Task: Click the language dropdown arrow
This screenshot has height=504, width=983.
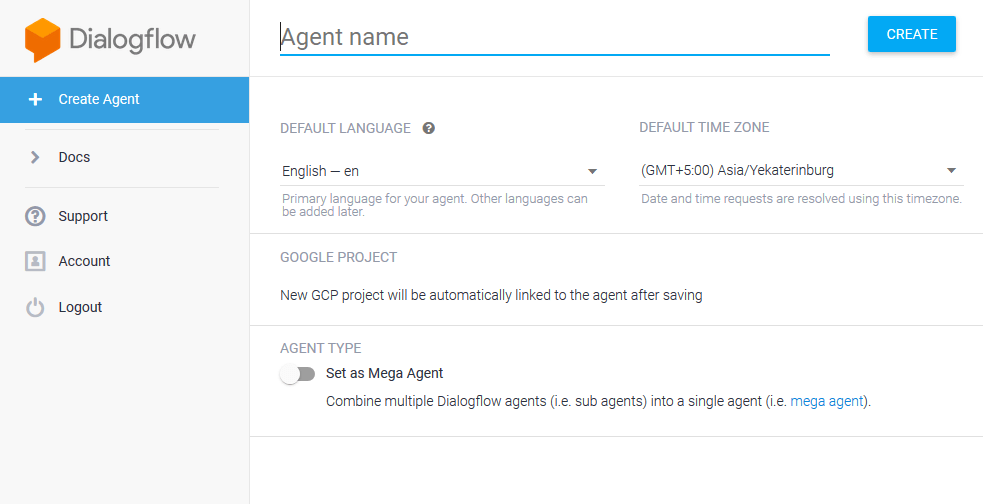Action: [x=592, y=171]
